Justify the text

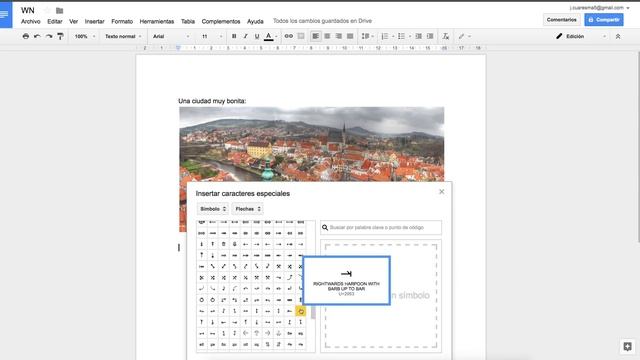click(350, 36)
